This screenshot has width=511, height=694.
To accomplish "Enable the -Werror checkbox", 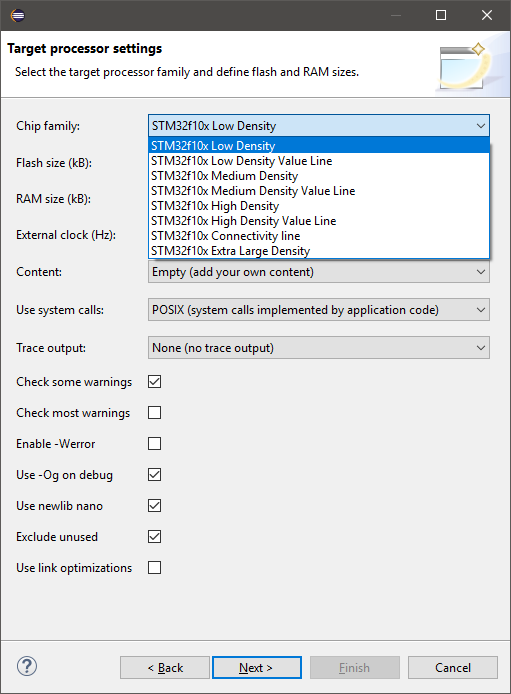I will [154, 443].
